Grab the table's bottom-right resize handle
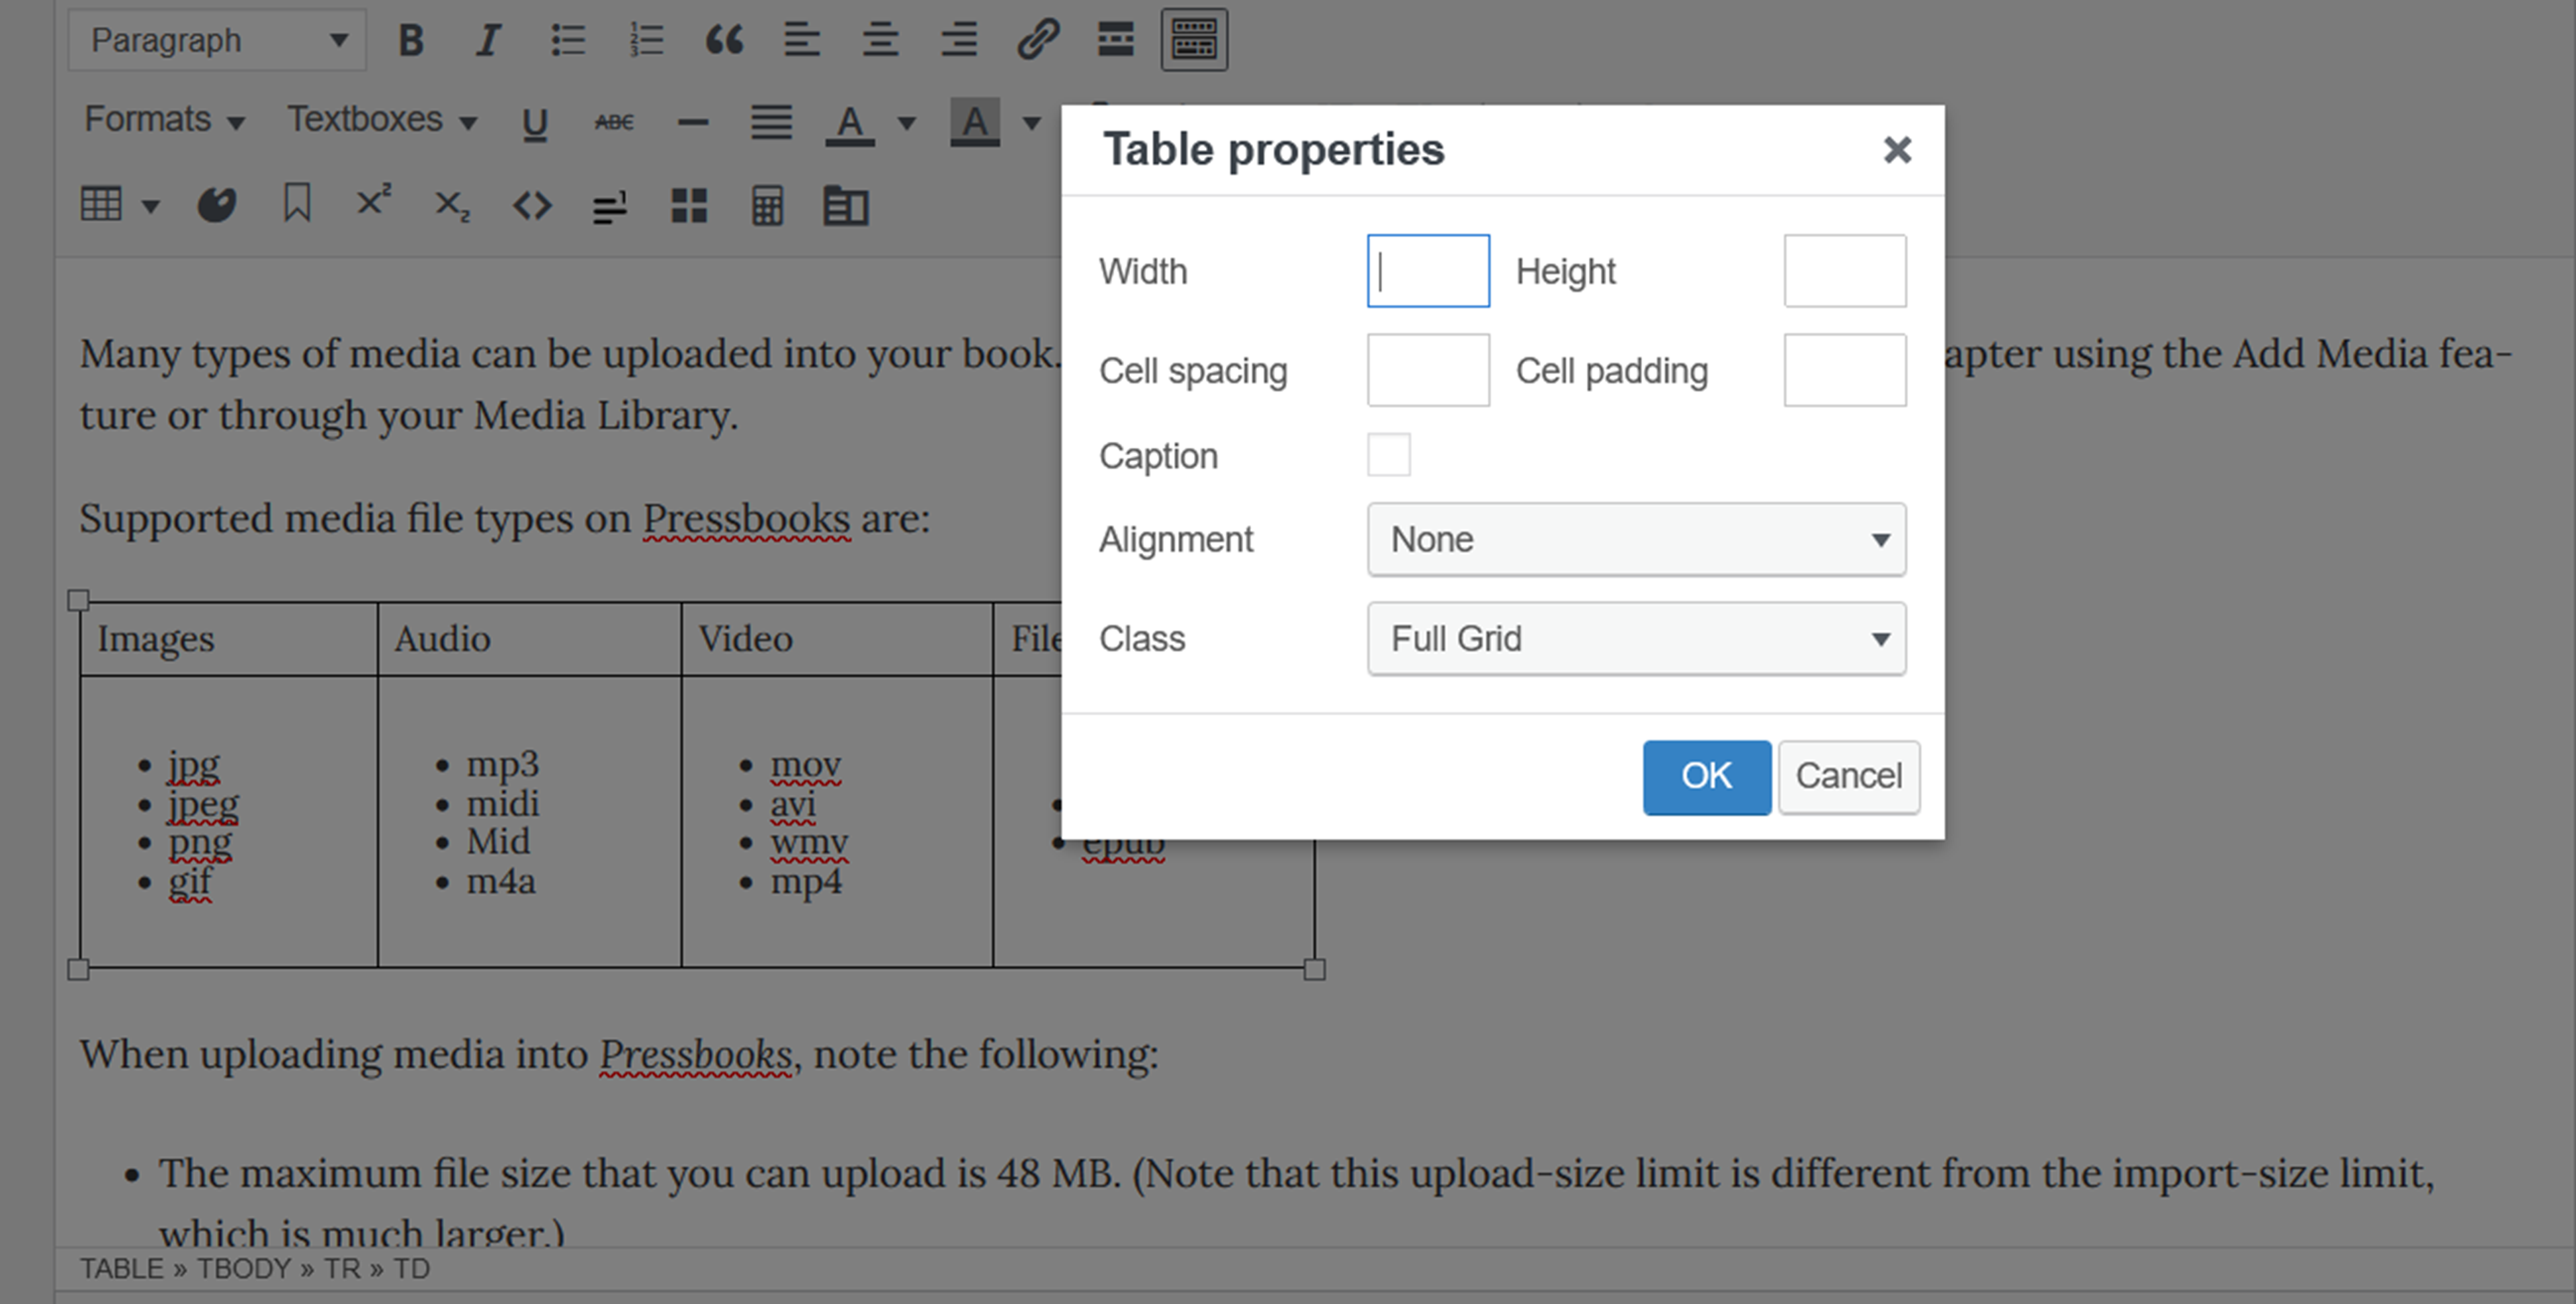Image resolution: width=2576 pixels, height=1304 pixels. click(x=1315, y=969)
